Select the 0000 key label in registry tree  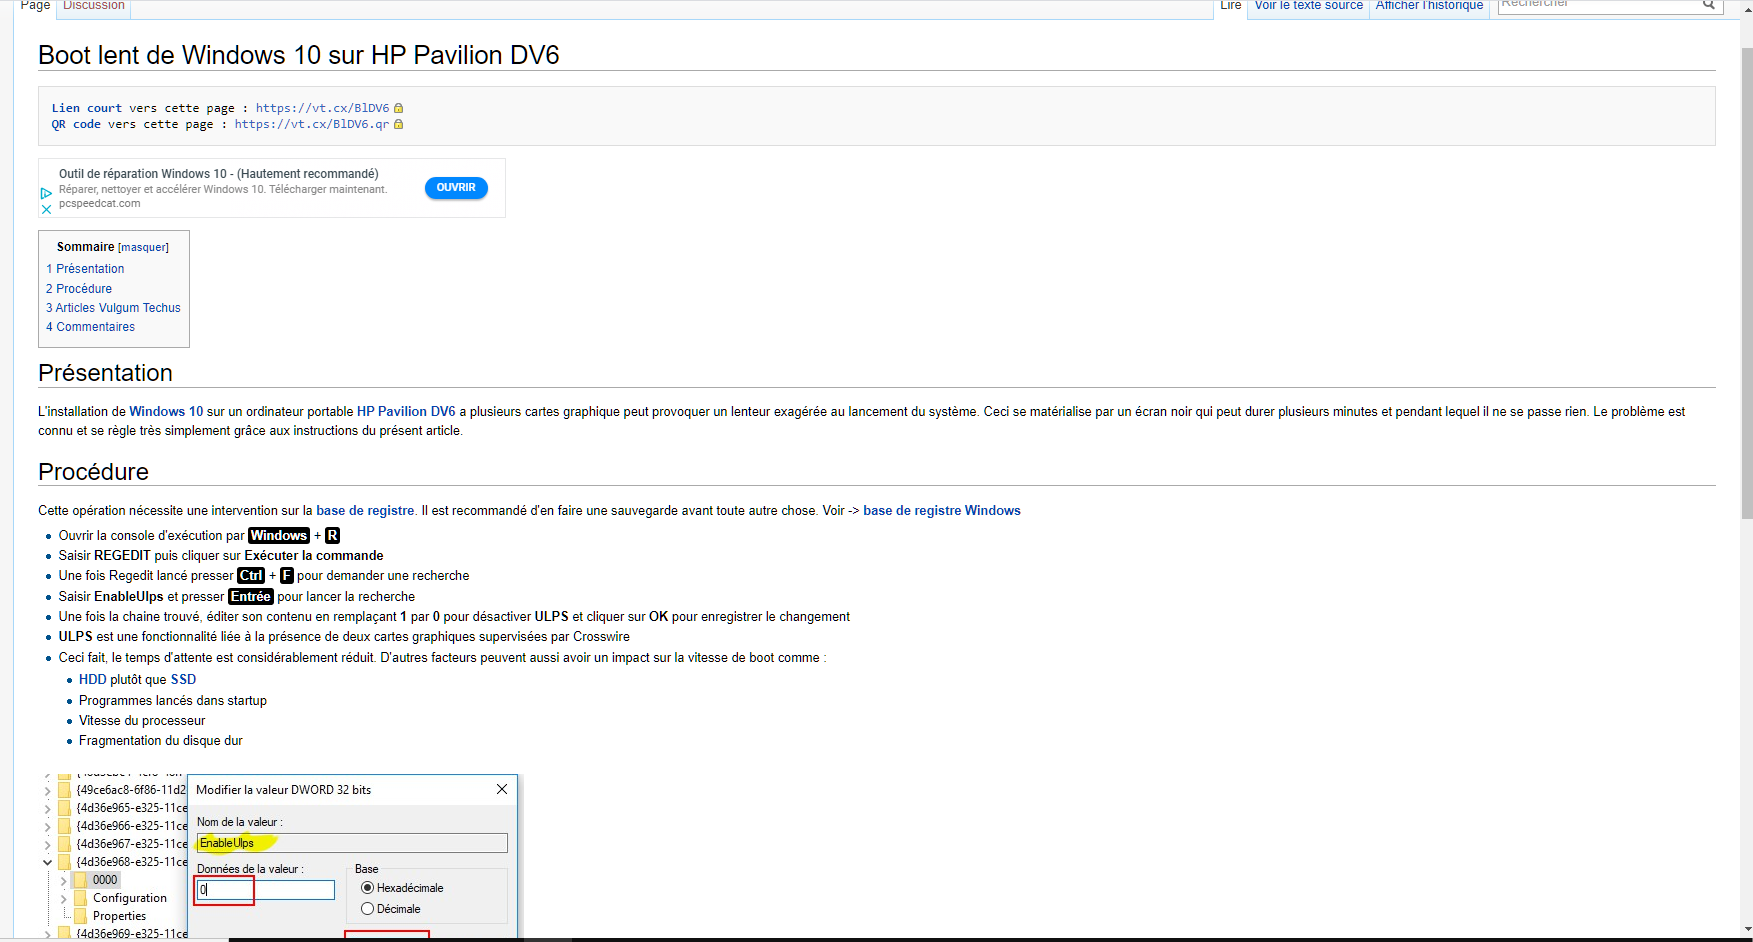[x=105, y=880]
